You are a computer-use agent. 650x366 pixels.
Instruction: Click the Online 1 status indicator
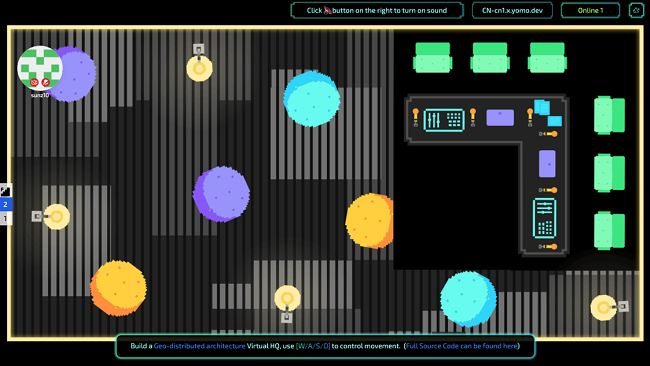[590, 10]
